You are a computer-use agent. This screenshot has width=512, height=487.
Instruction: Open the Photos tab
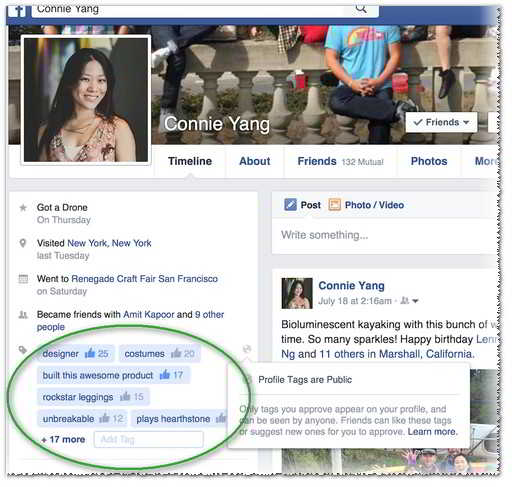(x=429, y=161)
